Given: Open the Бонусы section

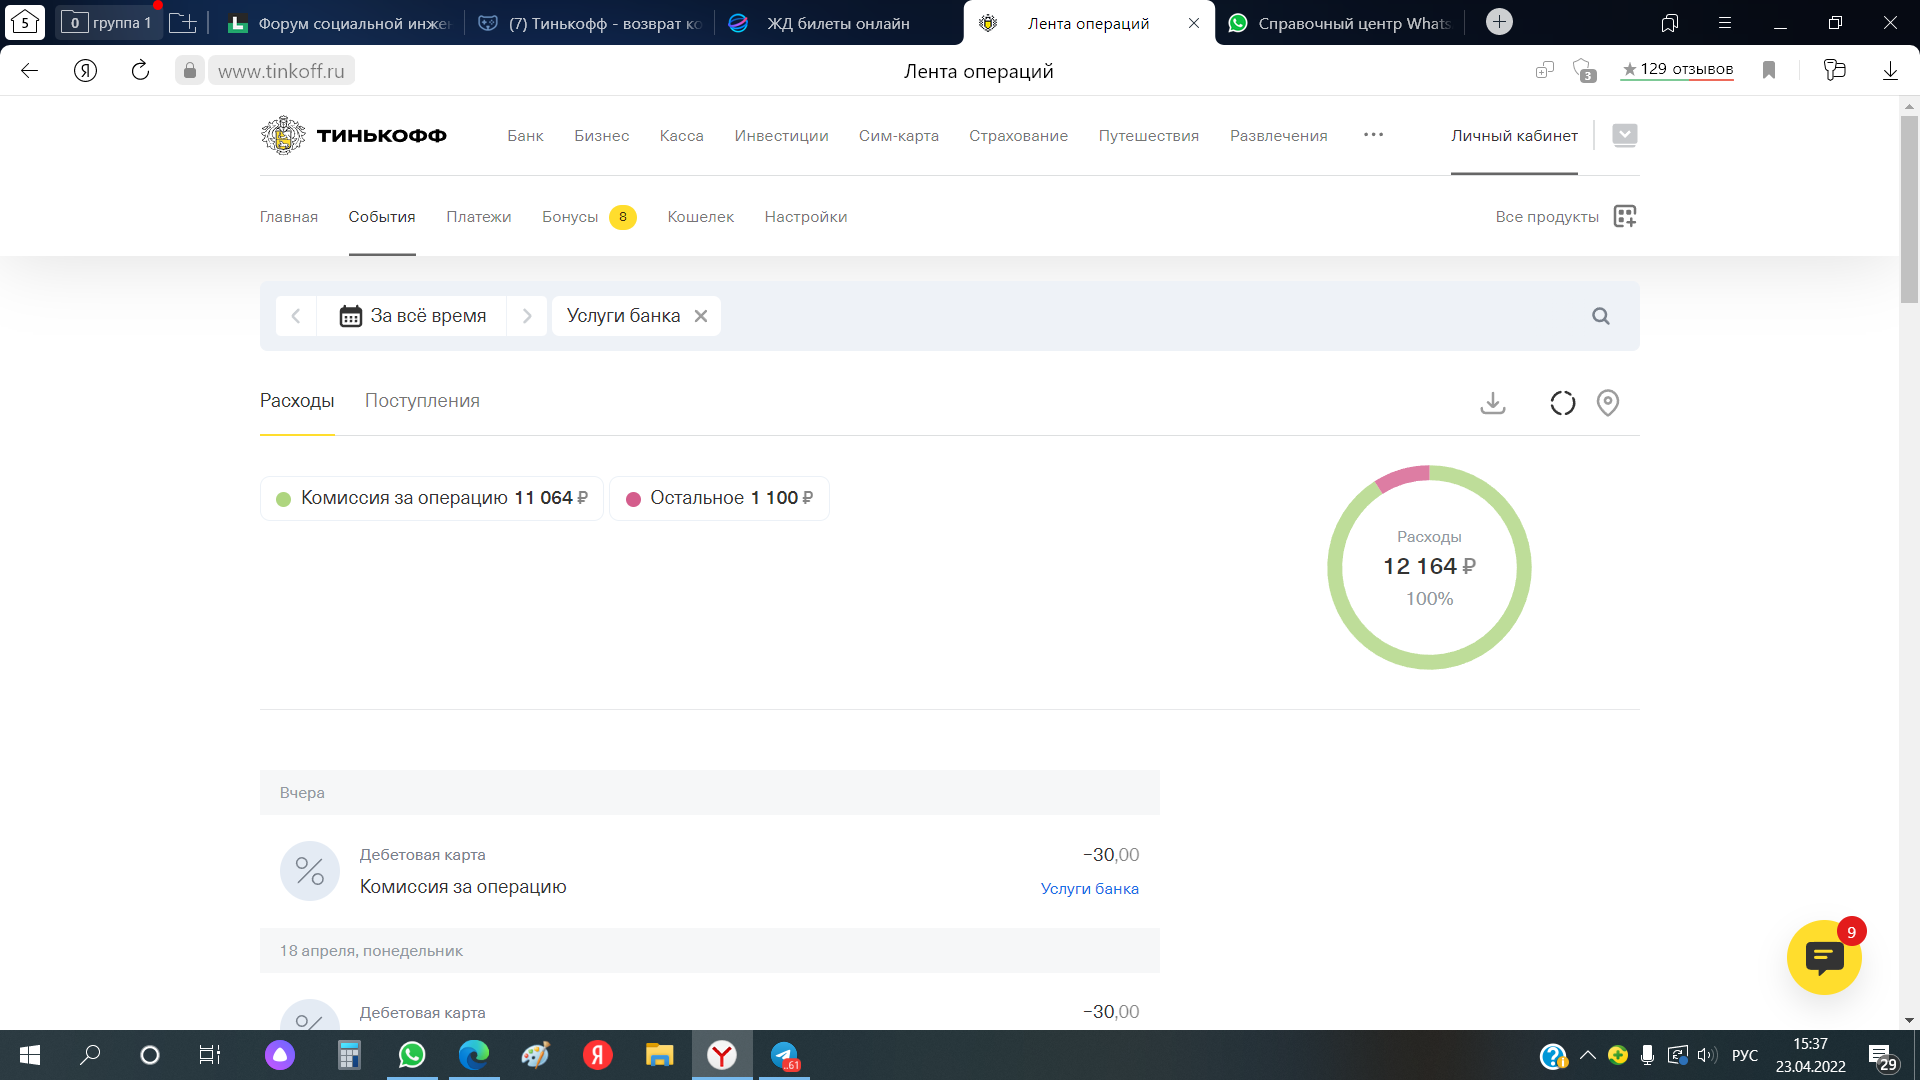Looking at the screenshot, I should pyautogui.click(x=570, y=217).
